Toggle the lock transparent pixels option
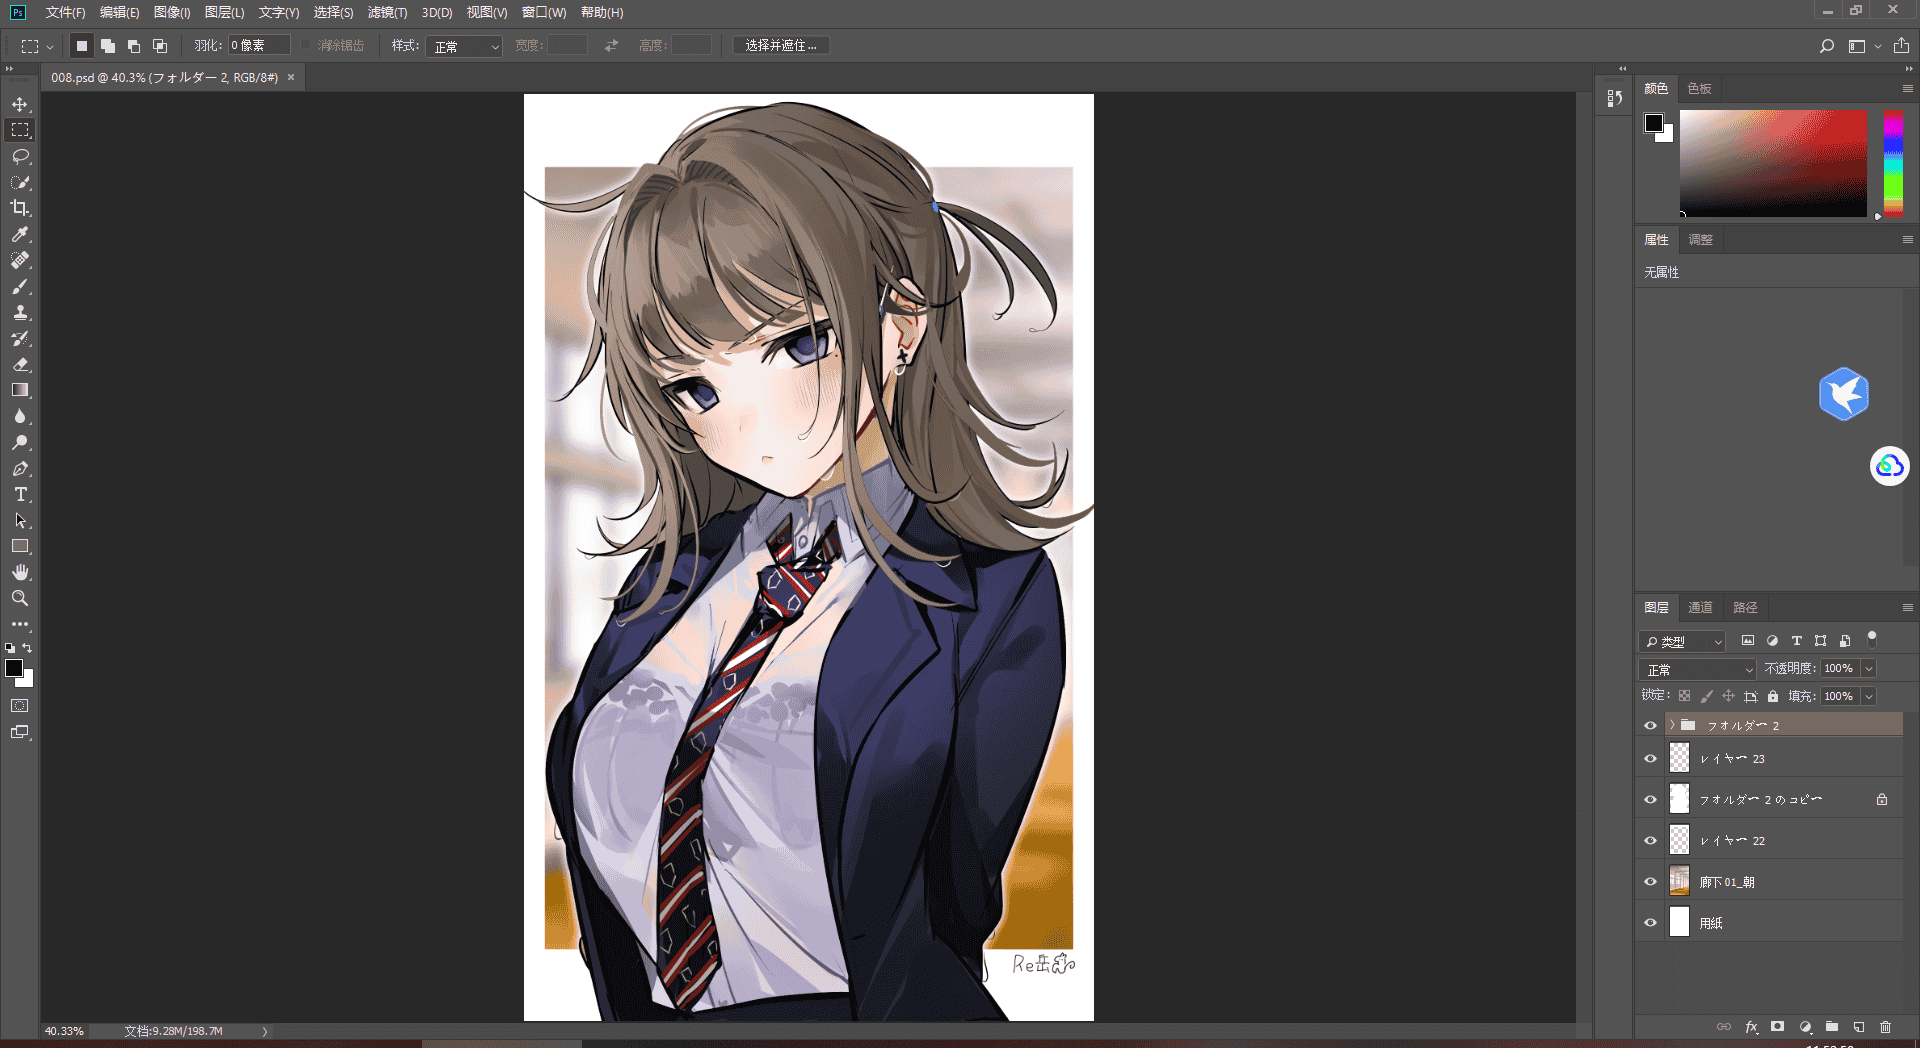 (x=1685, y=696)
